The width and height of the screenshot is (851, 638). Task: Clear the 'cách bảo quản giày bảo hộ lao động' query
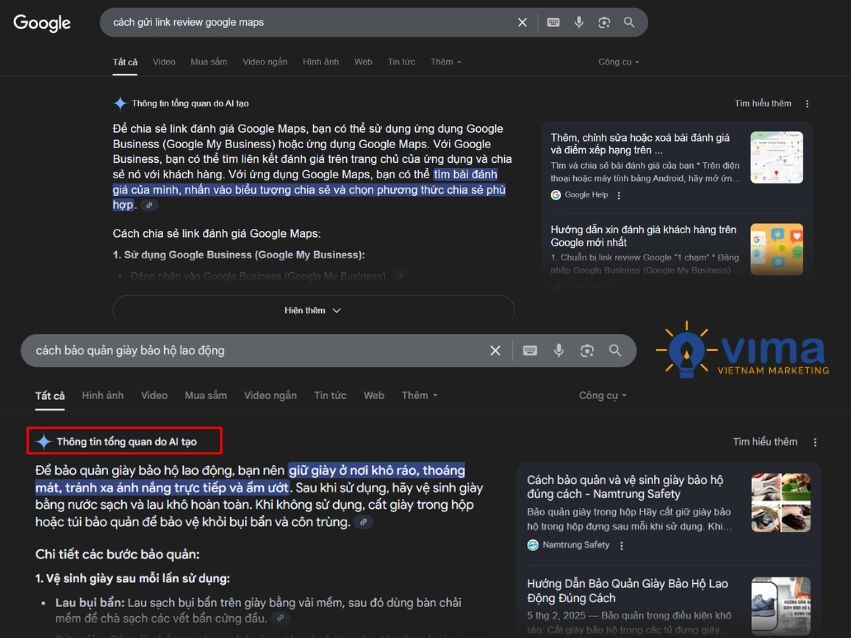coord(495,351)
